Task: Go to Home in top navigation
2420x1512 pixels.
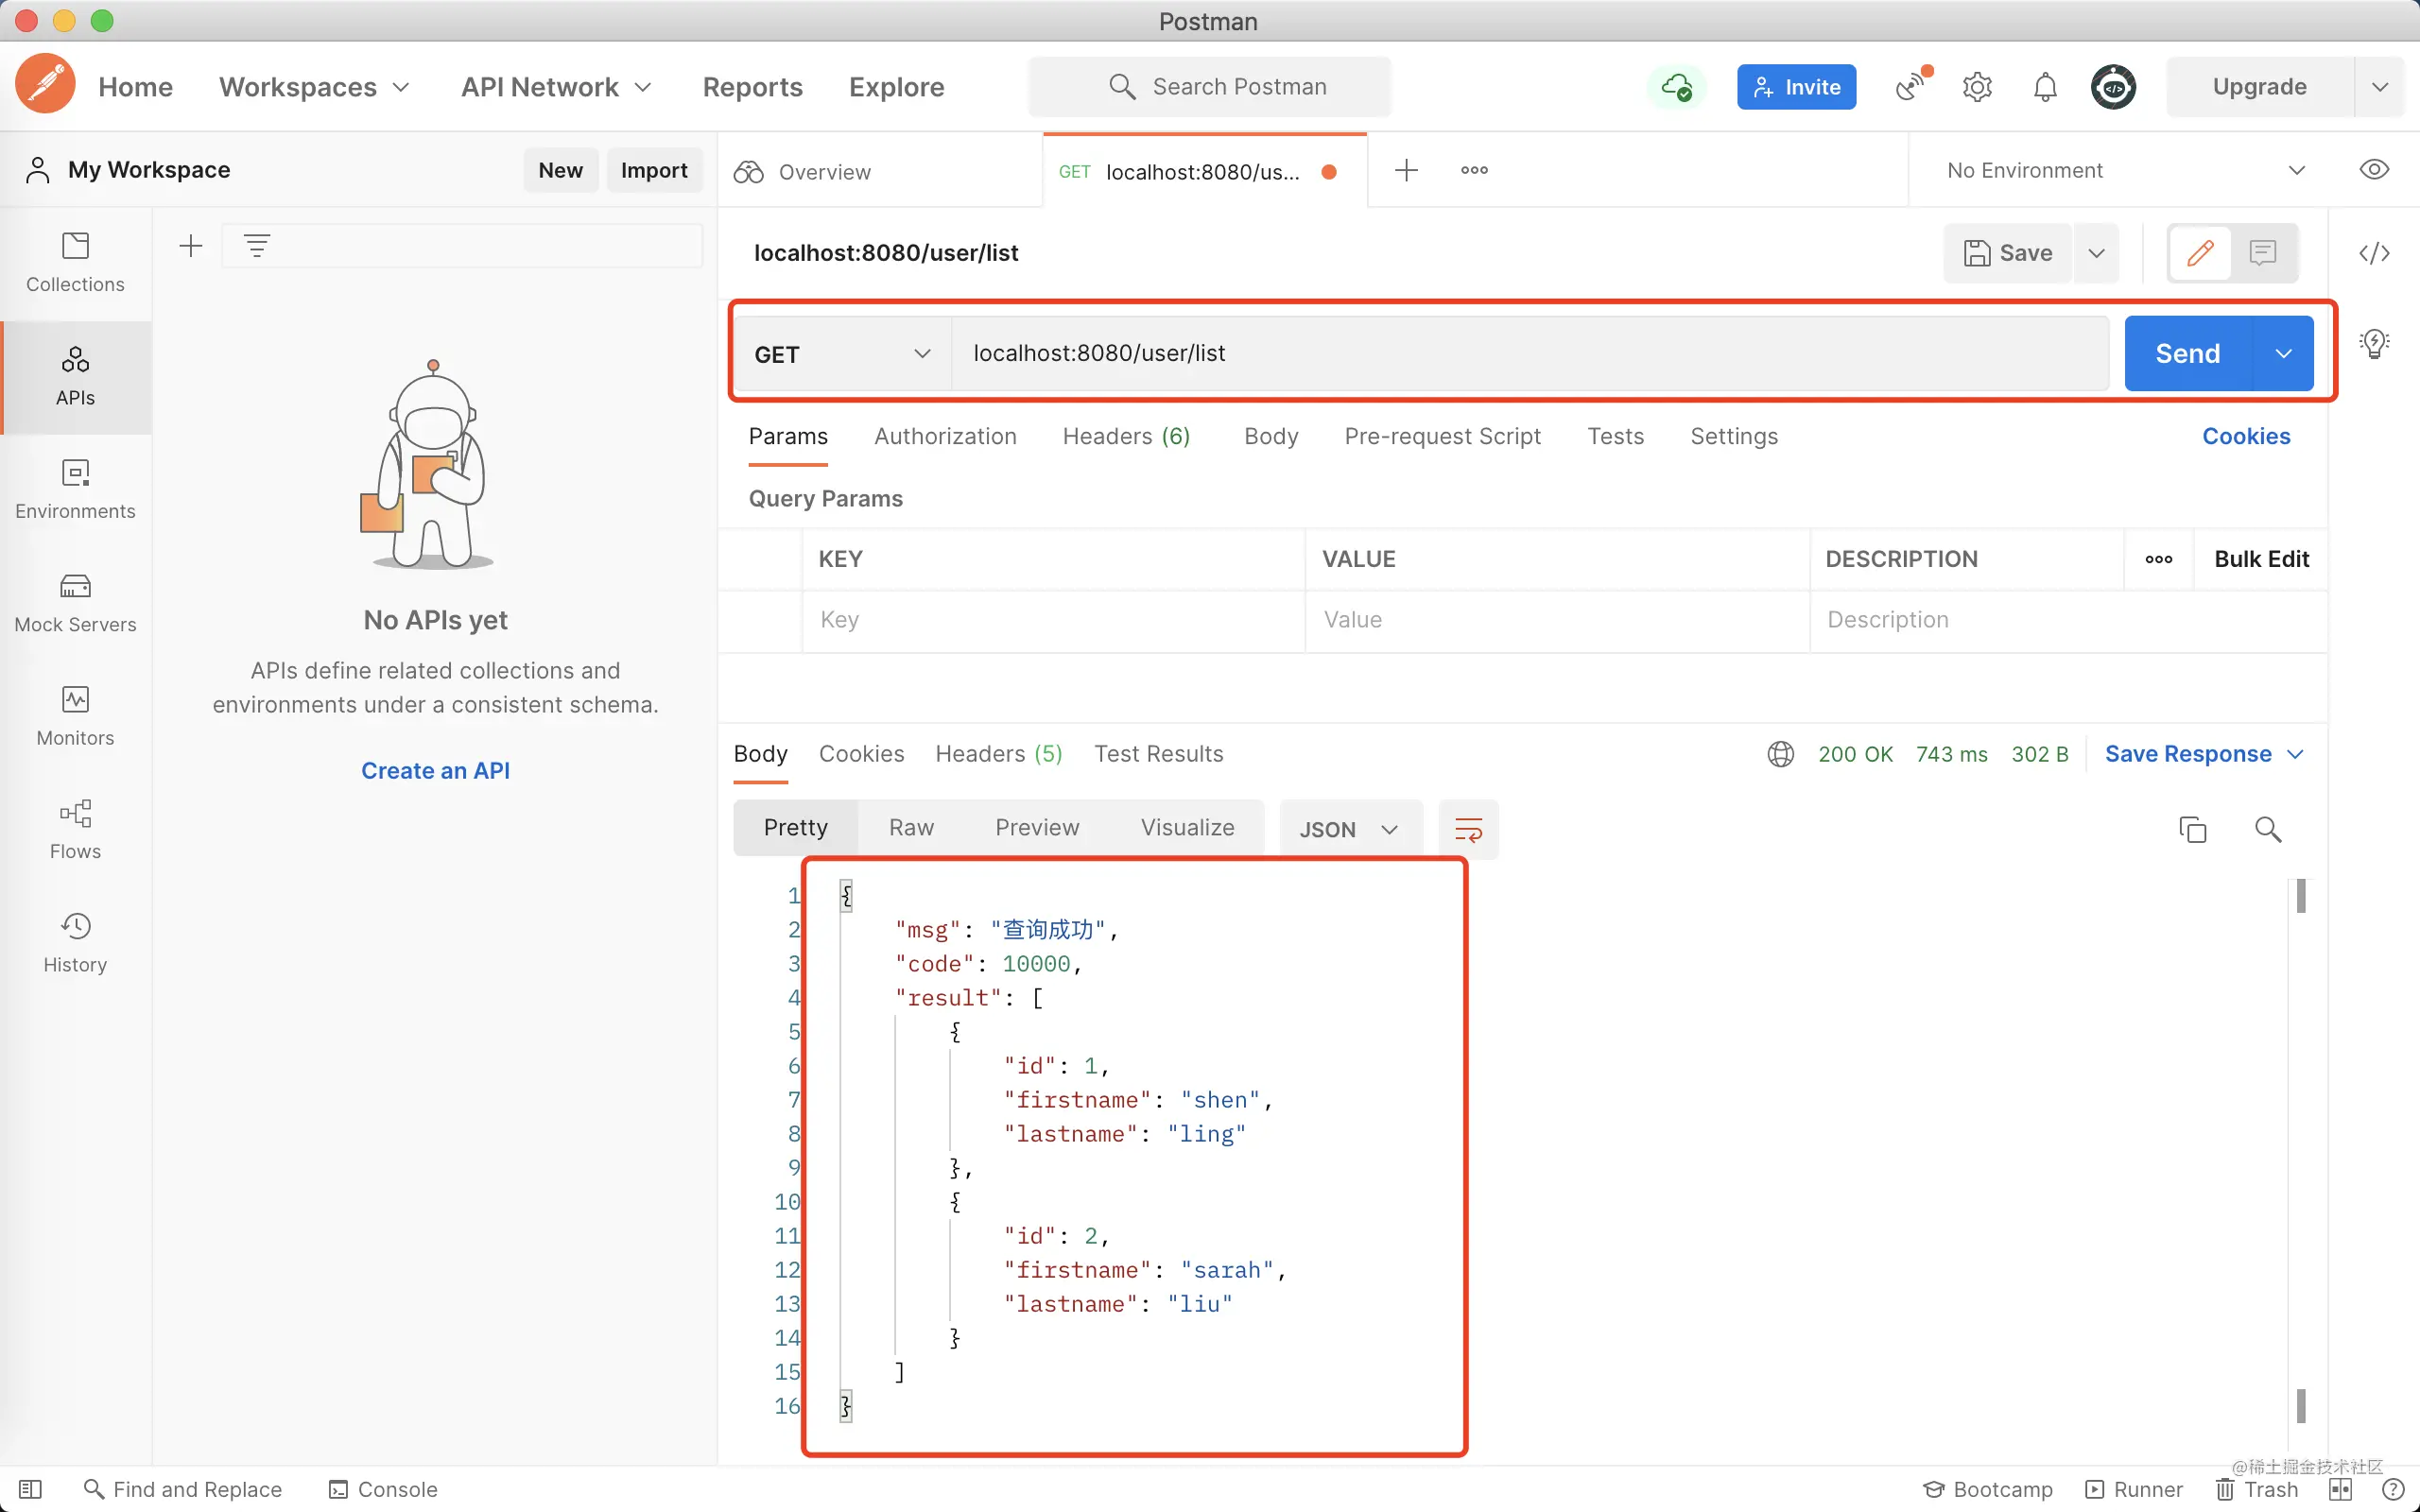Action: click(x=135, y=87)
